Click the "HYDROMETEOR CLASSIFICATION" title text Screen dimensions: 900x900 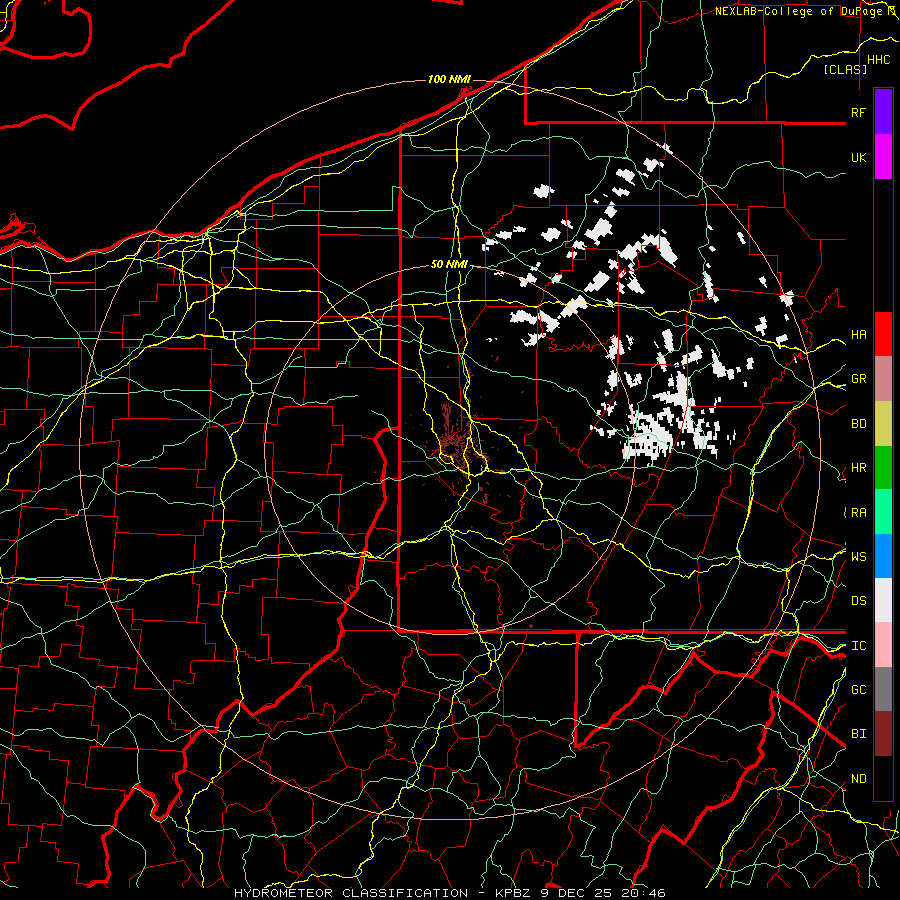tap(351, 893)
